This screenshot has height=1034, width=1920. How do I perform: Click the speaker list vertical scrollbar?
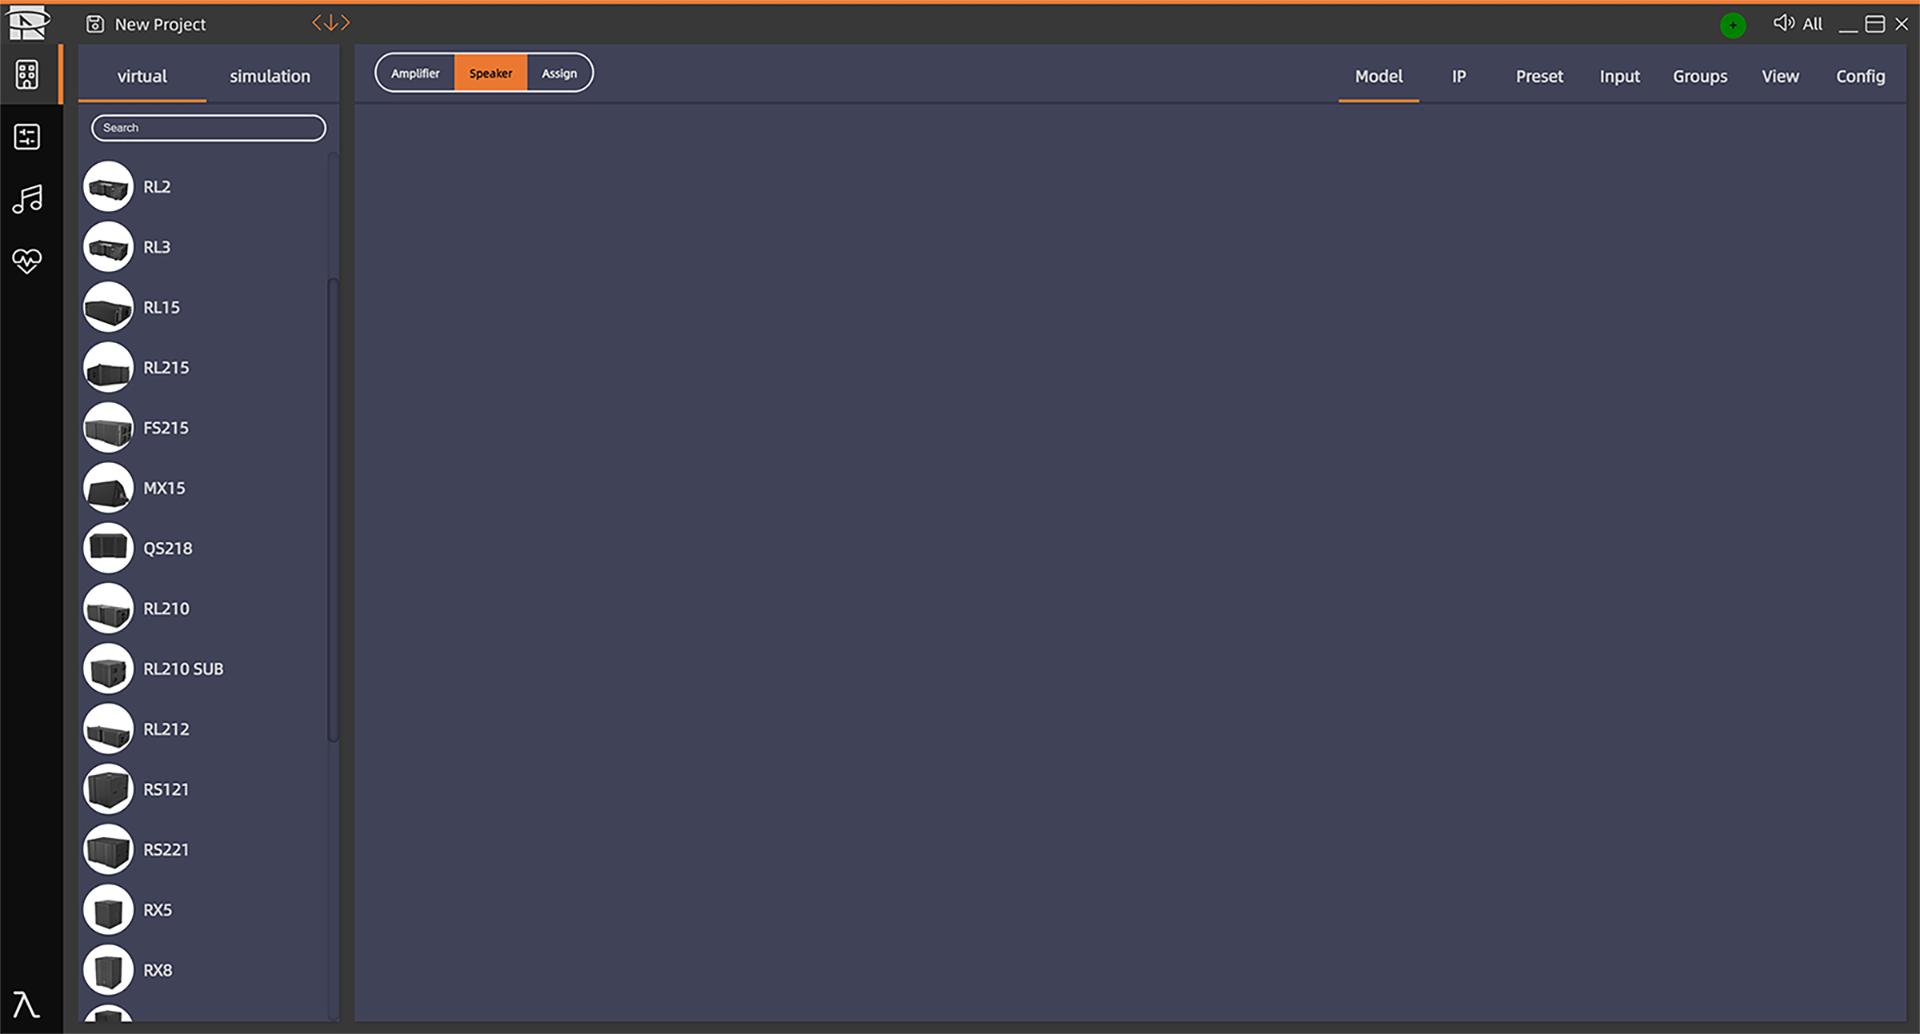click(333, 510)
